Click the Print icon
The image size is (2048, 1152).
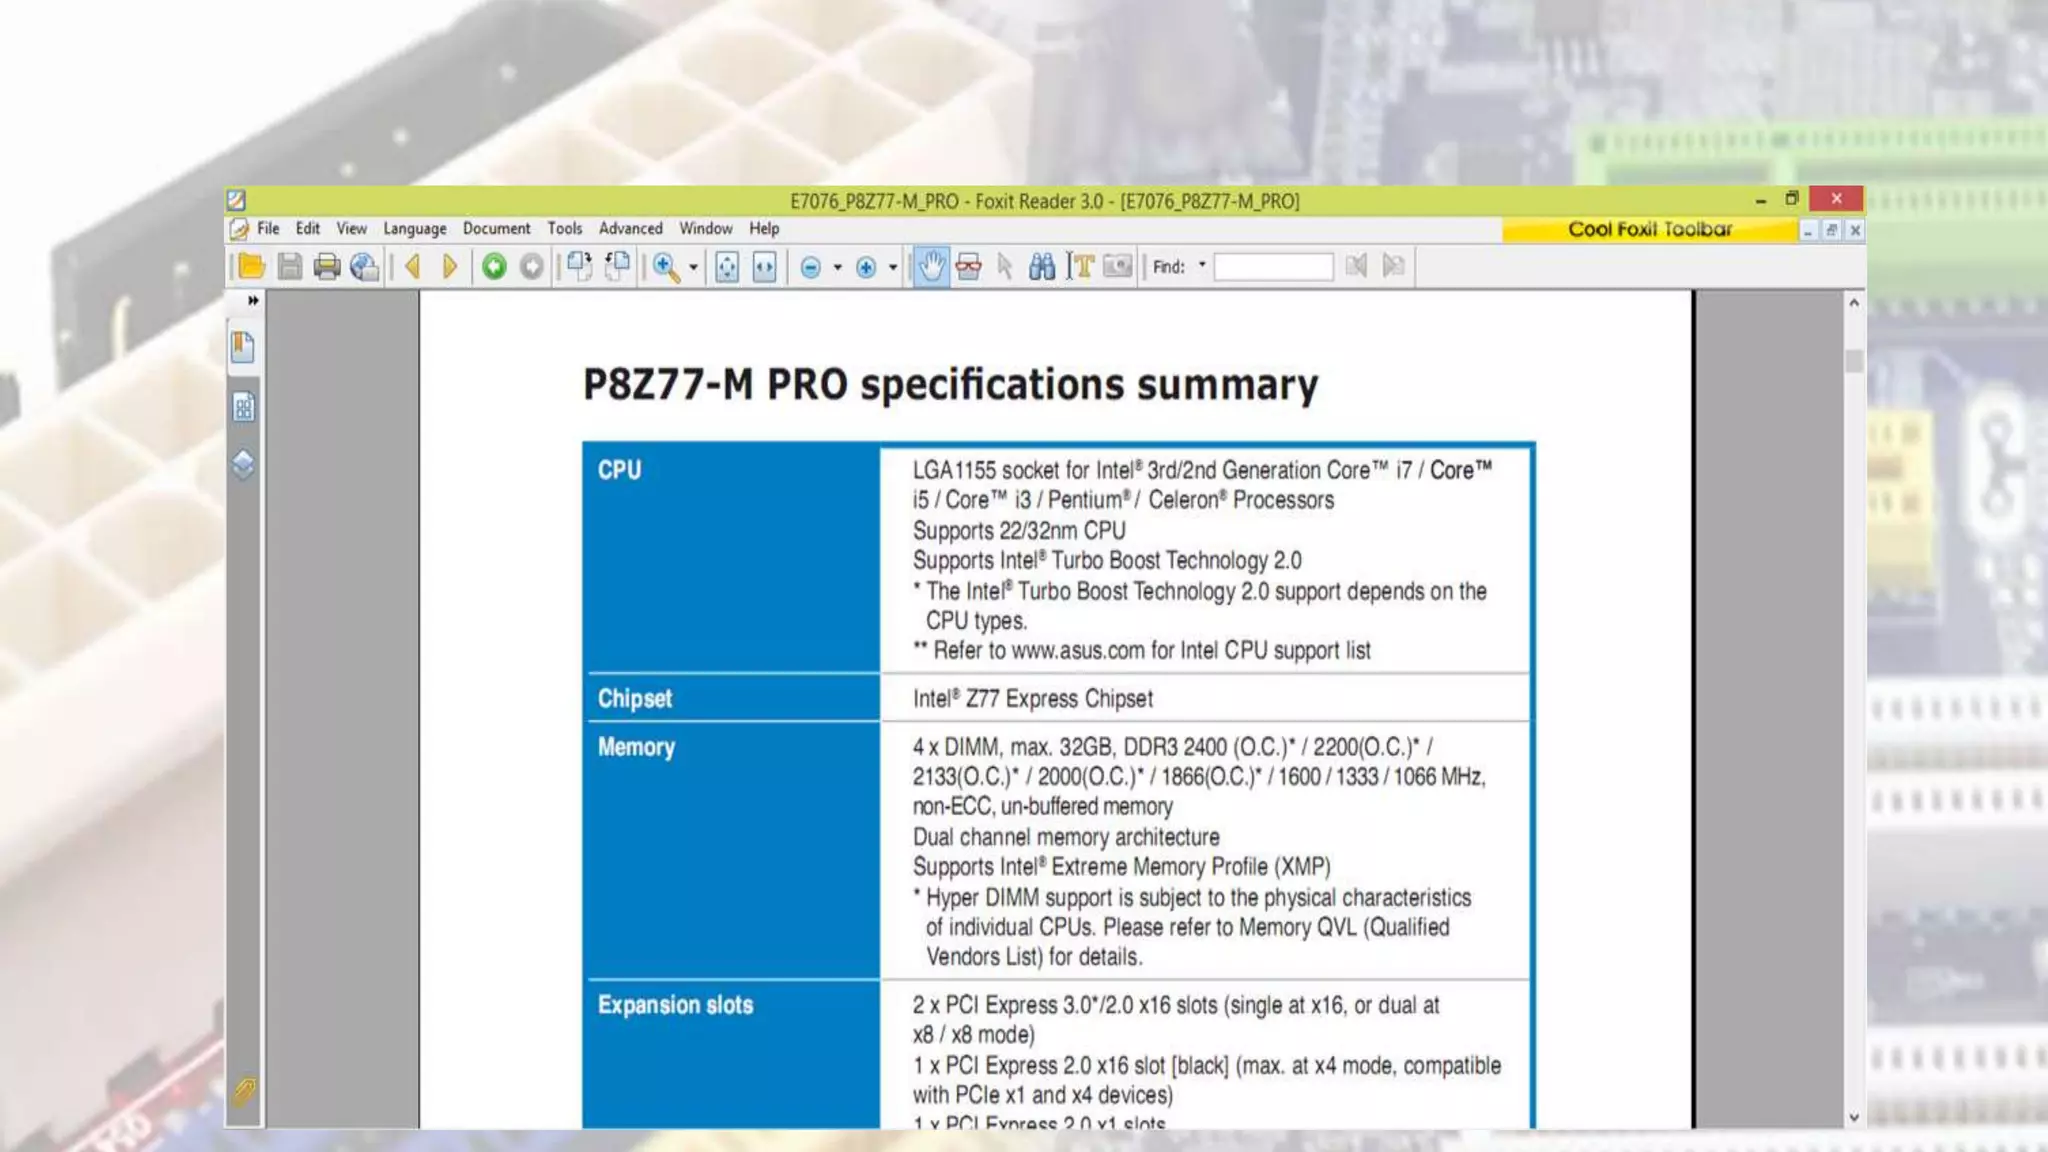327,267
